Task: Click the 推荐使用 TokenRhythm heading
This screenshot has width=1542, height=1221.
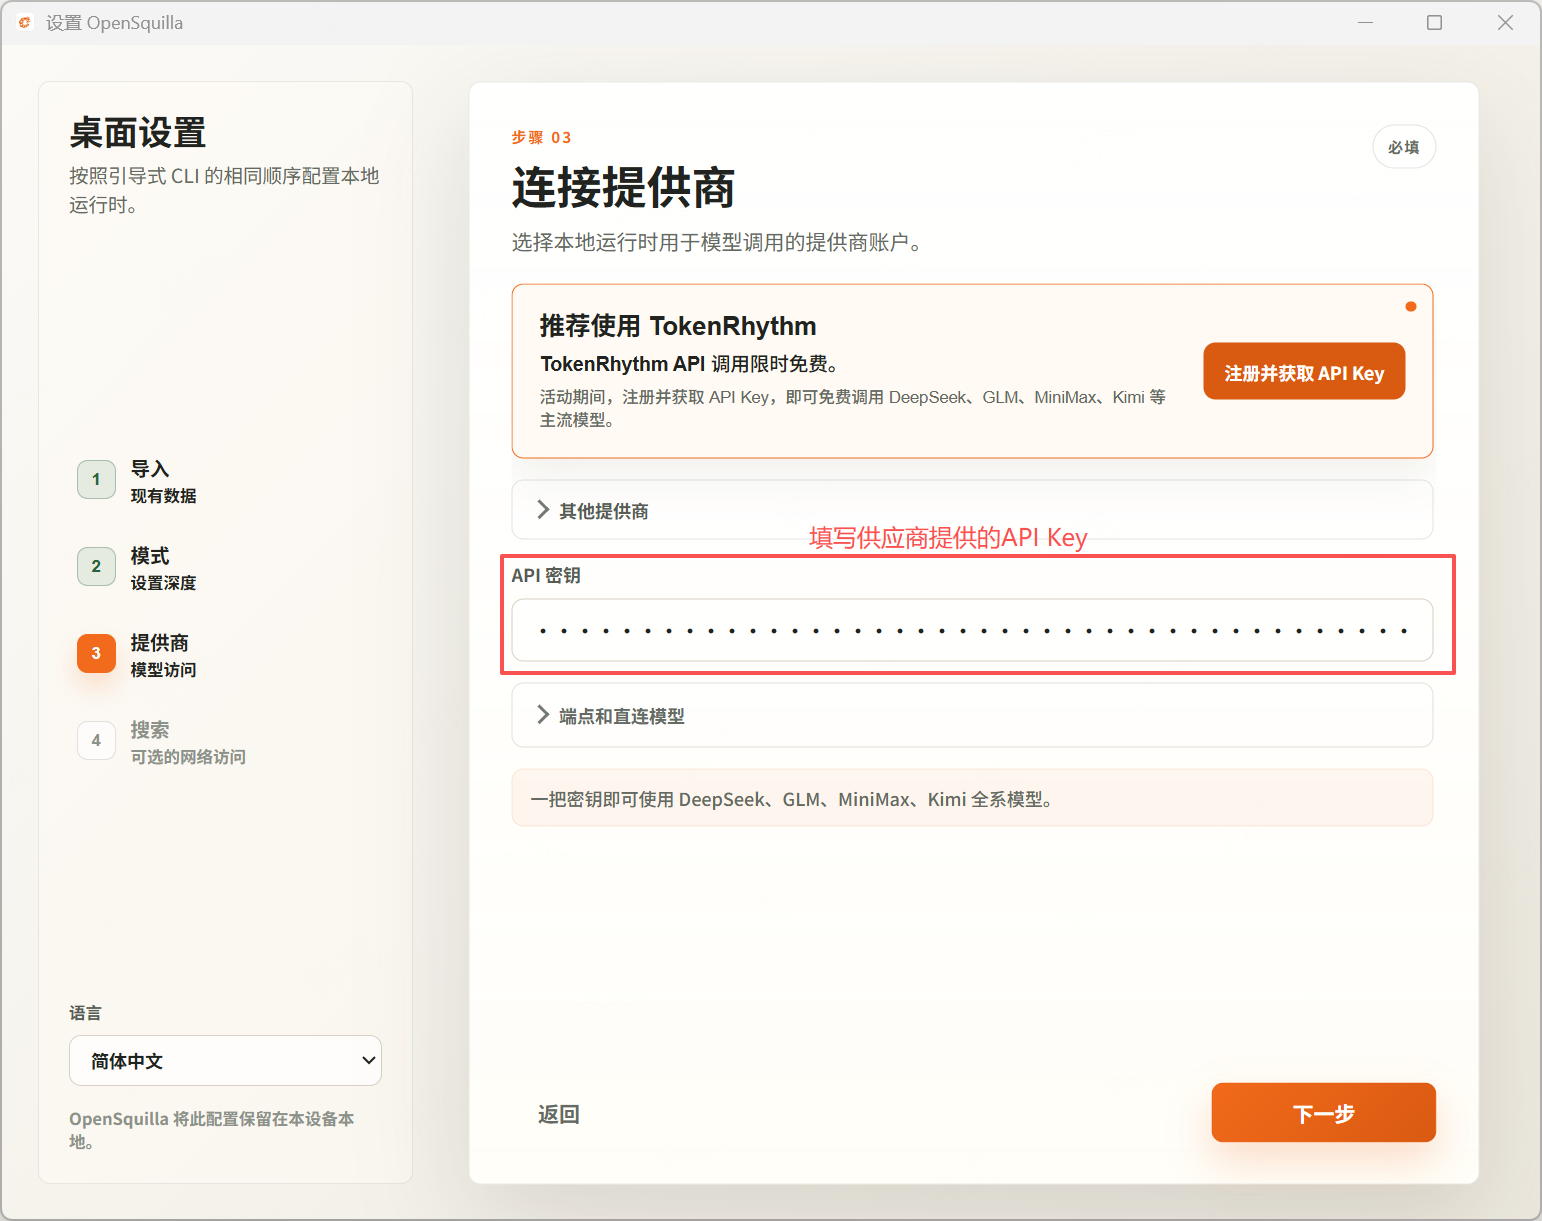Action: pos(678,326)
